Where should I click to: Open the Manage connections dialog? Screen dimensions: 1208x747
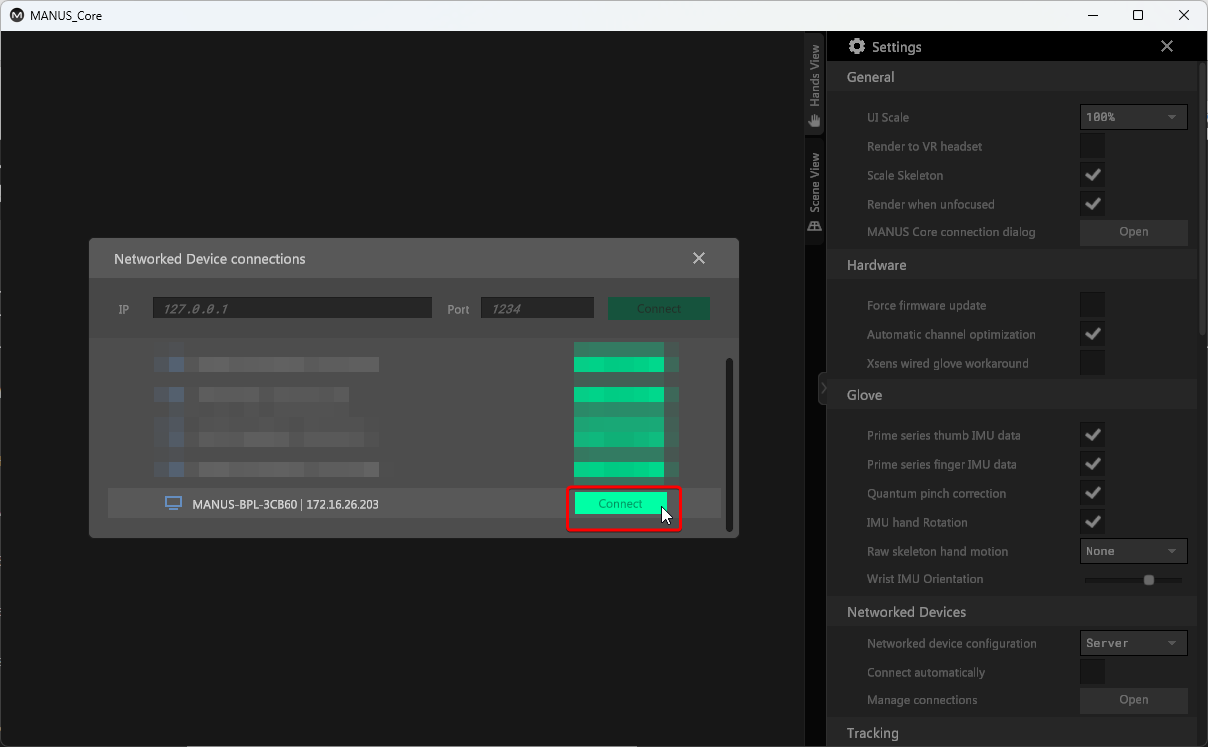(x=1133, y=700)
